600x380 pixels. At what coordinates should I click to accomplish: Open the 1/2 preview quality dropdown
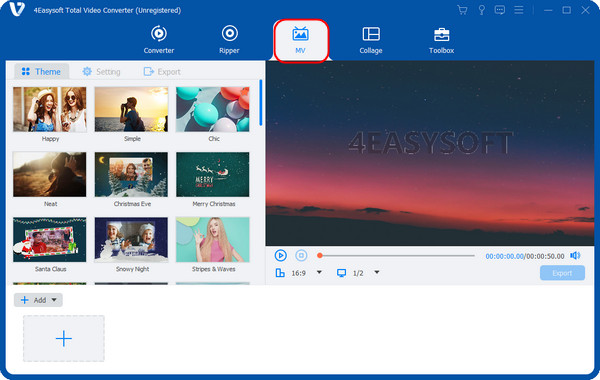click(377, 272)
